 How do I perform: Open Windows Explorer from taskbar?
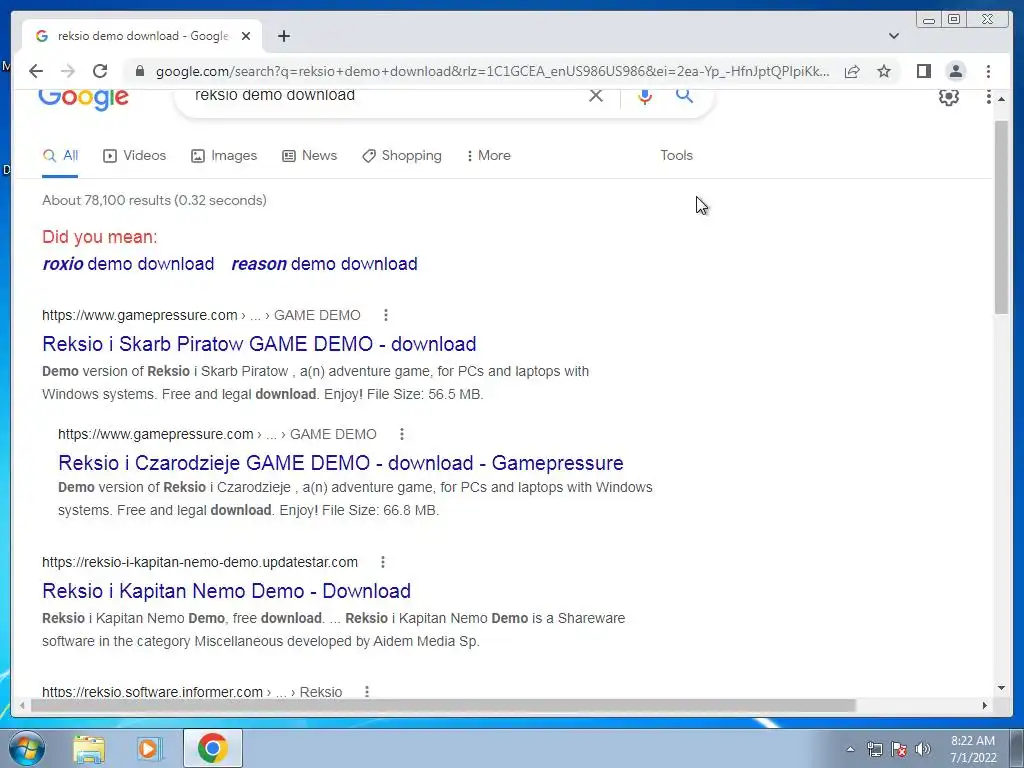(89, 748)
